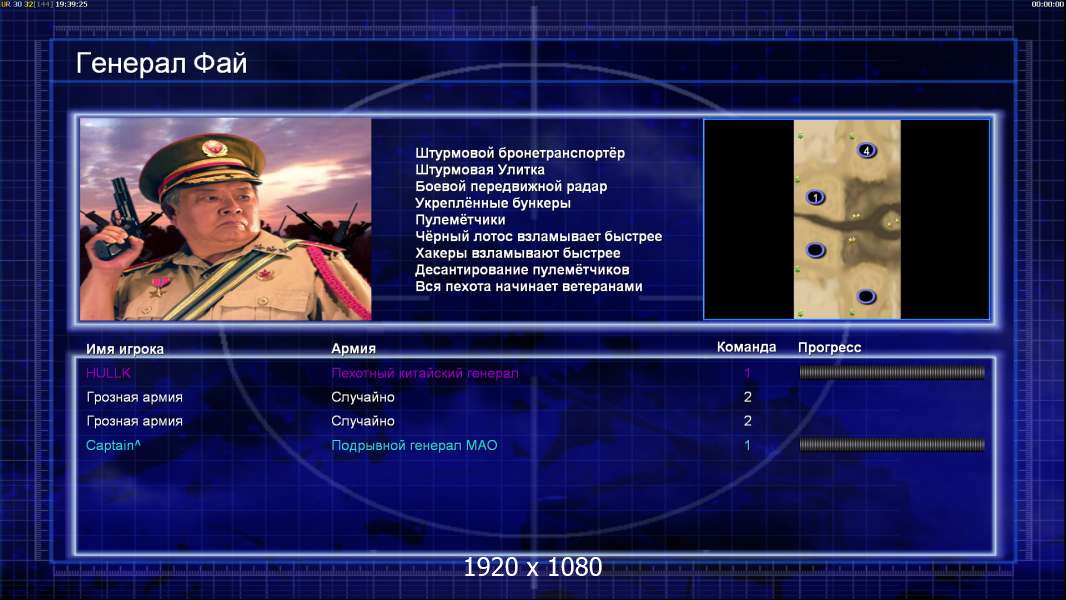Click team number 1 in Captain^ row
The height and width of the screenshot is (600, 1066).
pyautogui.click(x=747, y=446)
